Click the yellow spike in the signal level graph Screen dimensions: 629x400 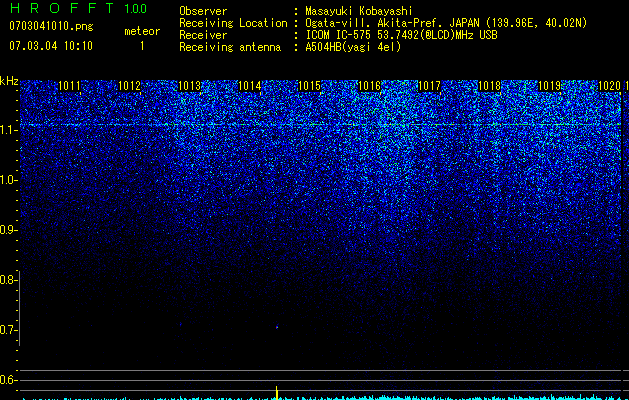point(277,393)
